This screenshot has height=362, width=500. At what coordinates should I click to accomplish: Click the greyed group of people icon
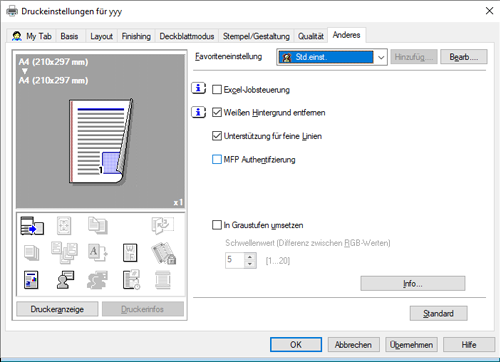pyautogui.click(x=97, y=280)
